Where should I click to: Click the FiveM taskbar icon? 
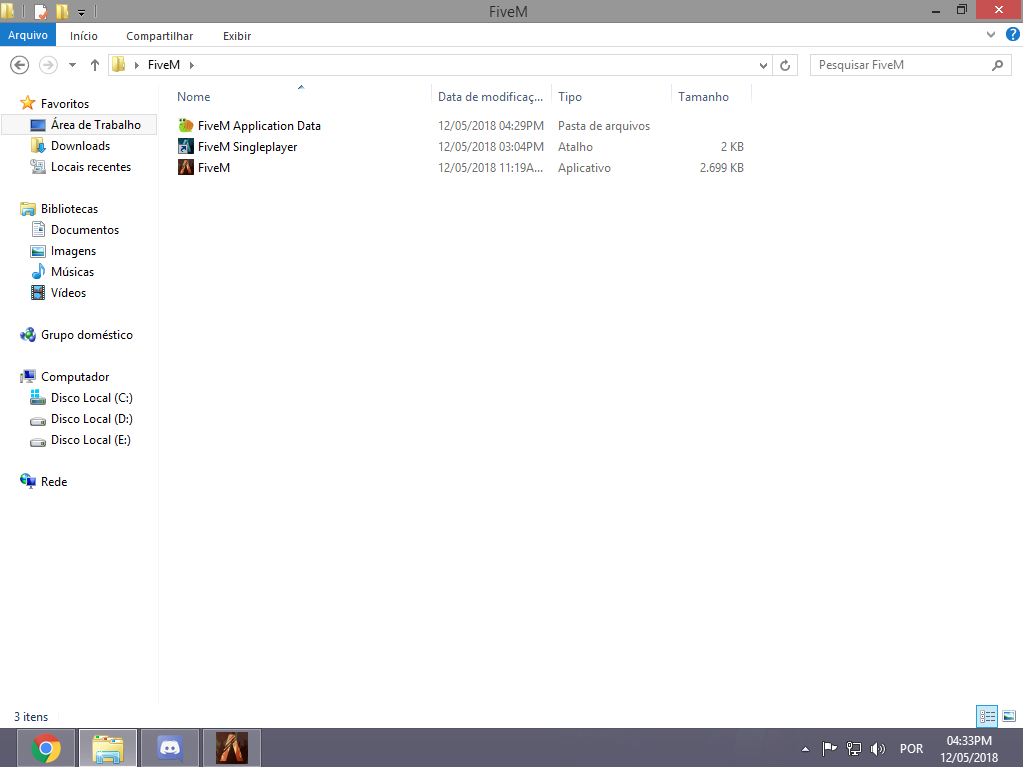click(232, 747)
